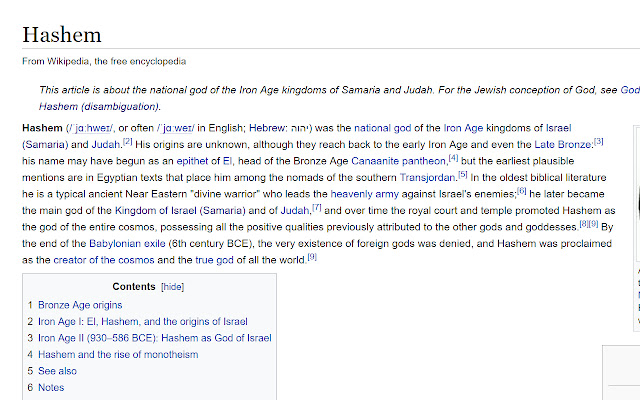Click the bold 'Hashem' at paragraph start

click(x=42, y=128)
